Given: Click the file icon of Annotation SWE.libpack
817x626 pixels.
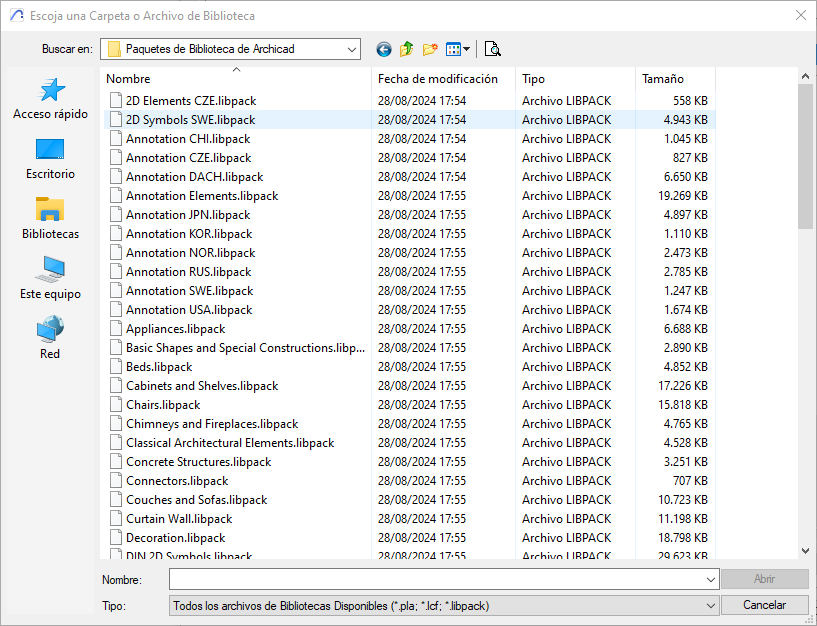Looking at the screenshot, I should pyautogui.click(x=116, y=290).
